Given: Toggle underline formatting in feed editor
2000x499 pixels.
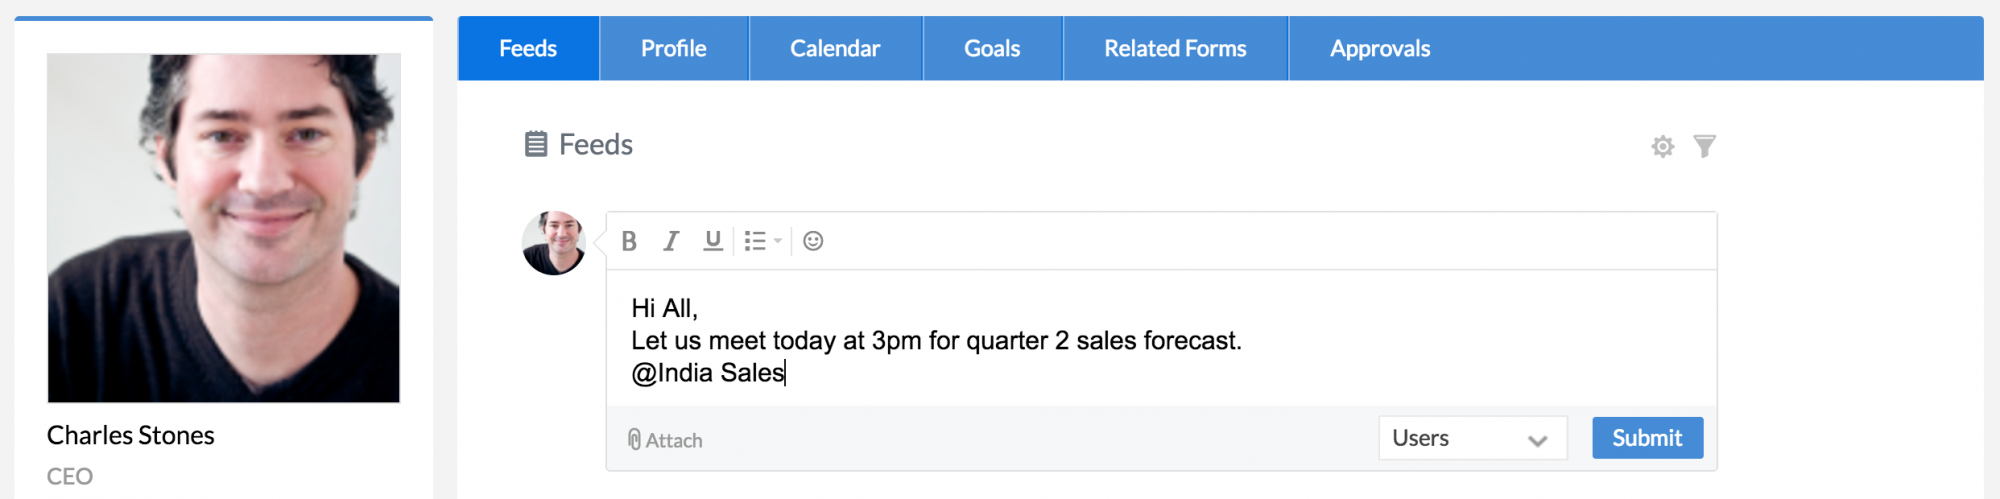Looking at the screenshot, I should 713,241.
